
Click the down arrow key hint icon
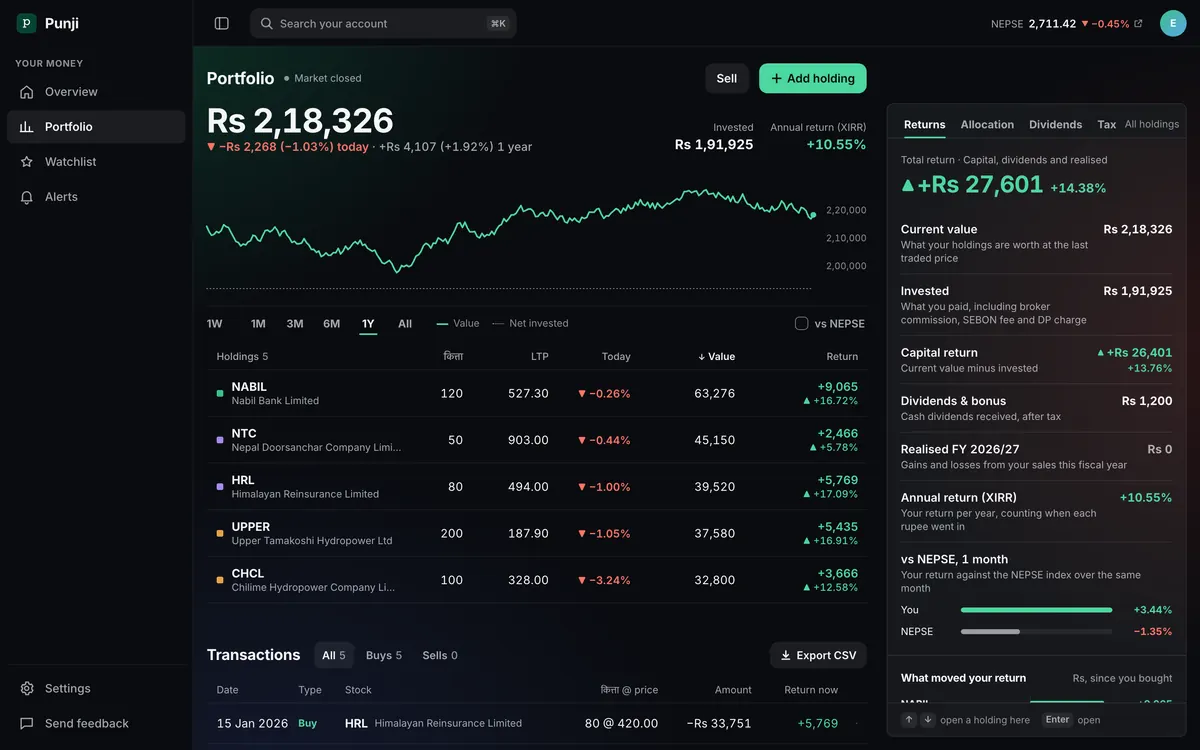pos(927,720)
